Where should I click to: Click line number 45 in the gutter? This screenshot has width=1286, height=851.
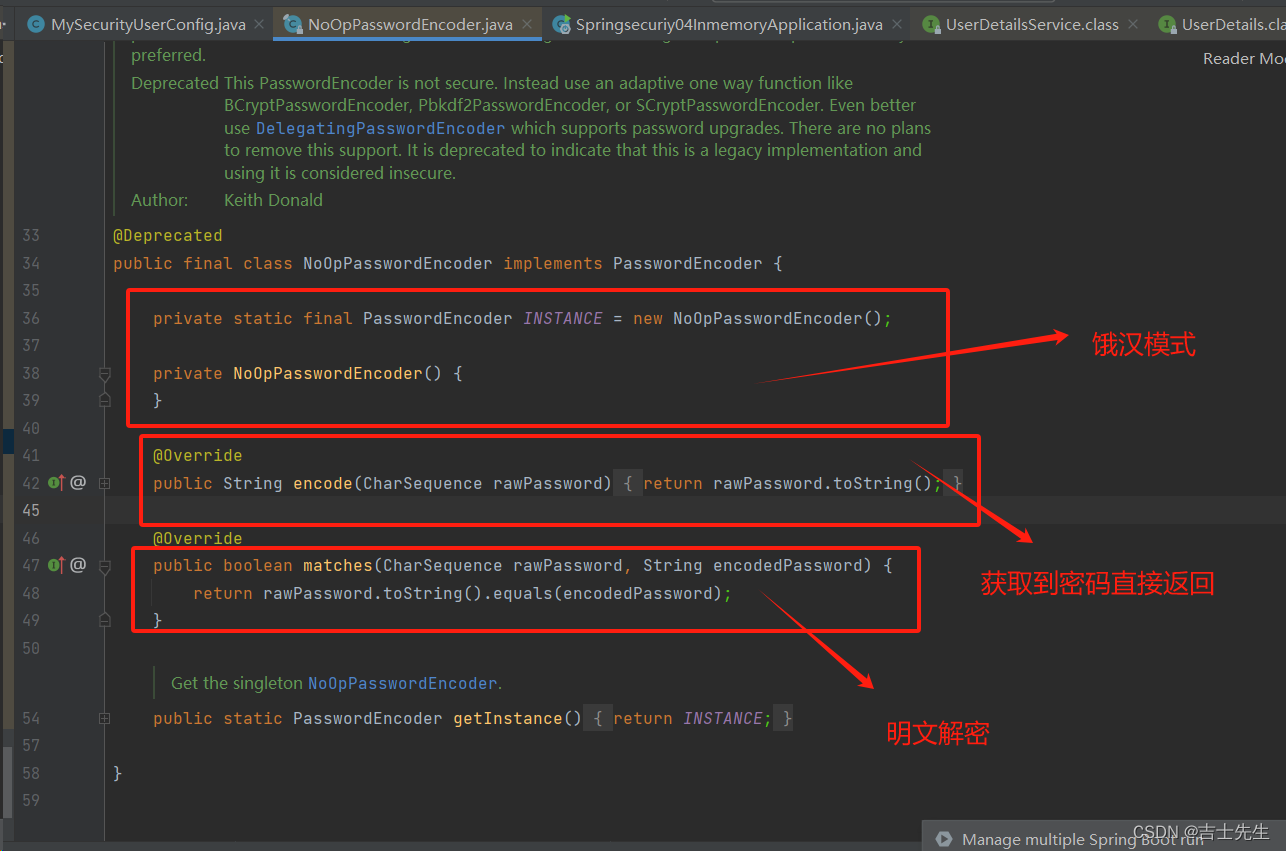coord(31,511)
